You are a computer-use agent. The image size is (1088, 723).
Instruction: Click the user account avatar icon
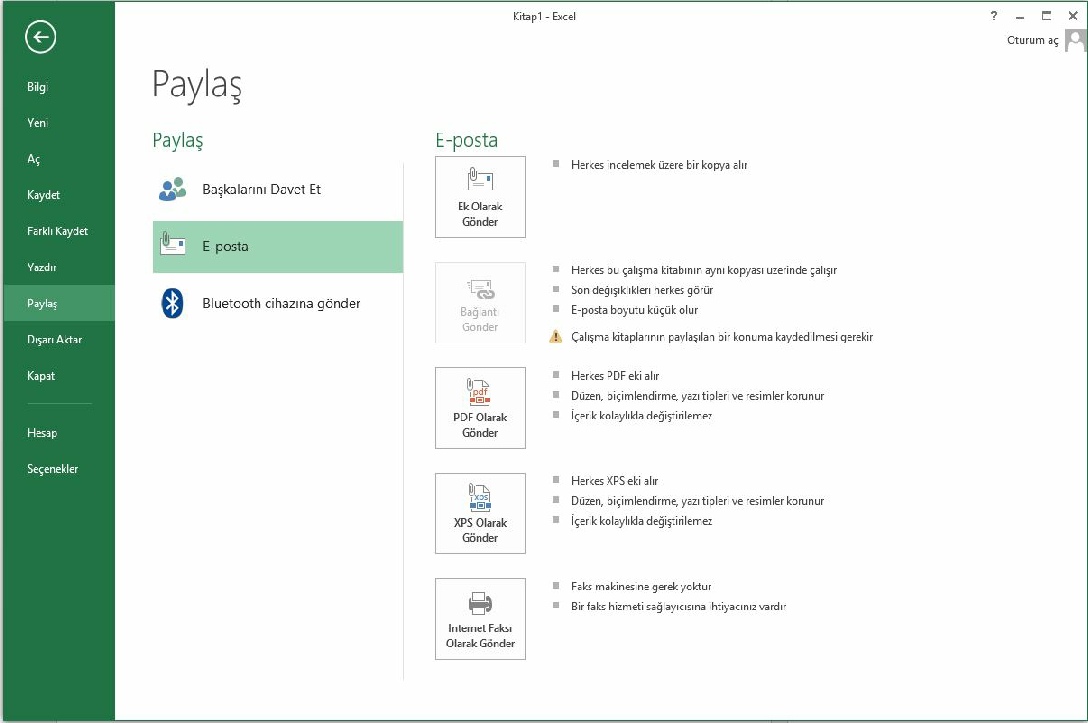[1075, 40]
